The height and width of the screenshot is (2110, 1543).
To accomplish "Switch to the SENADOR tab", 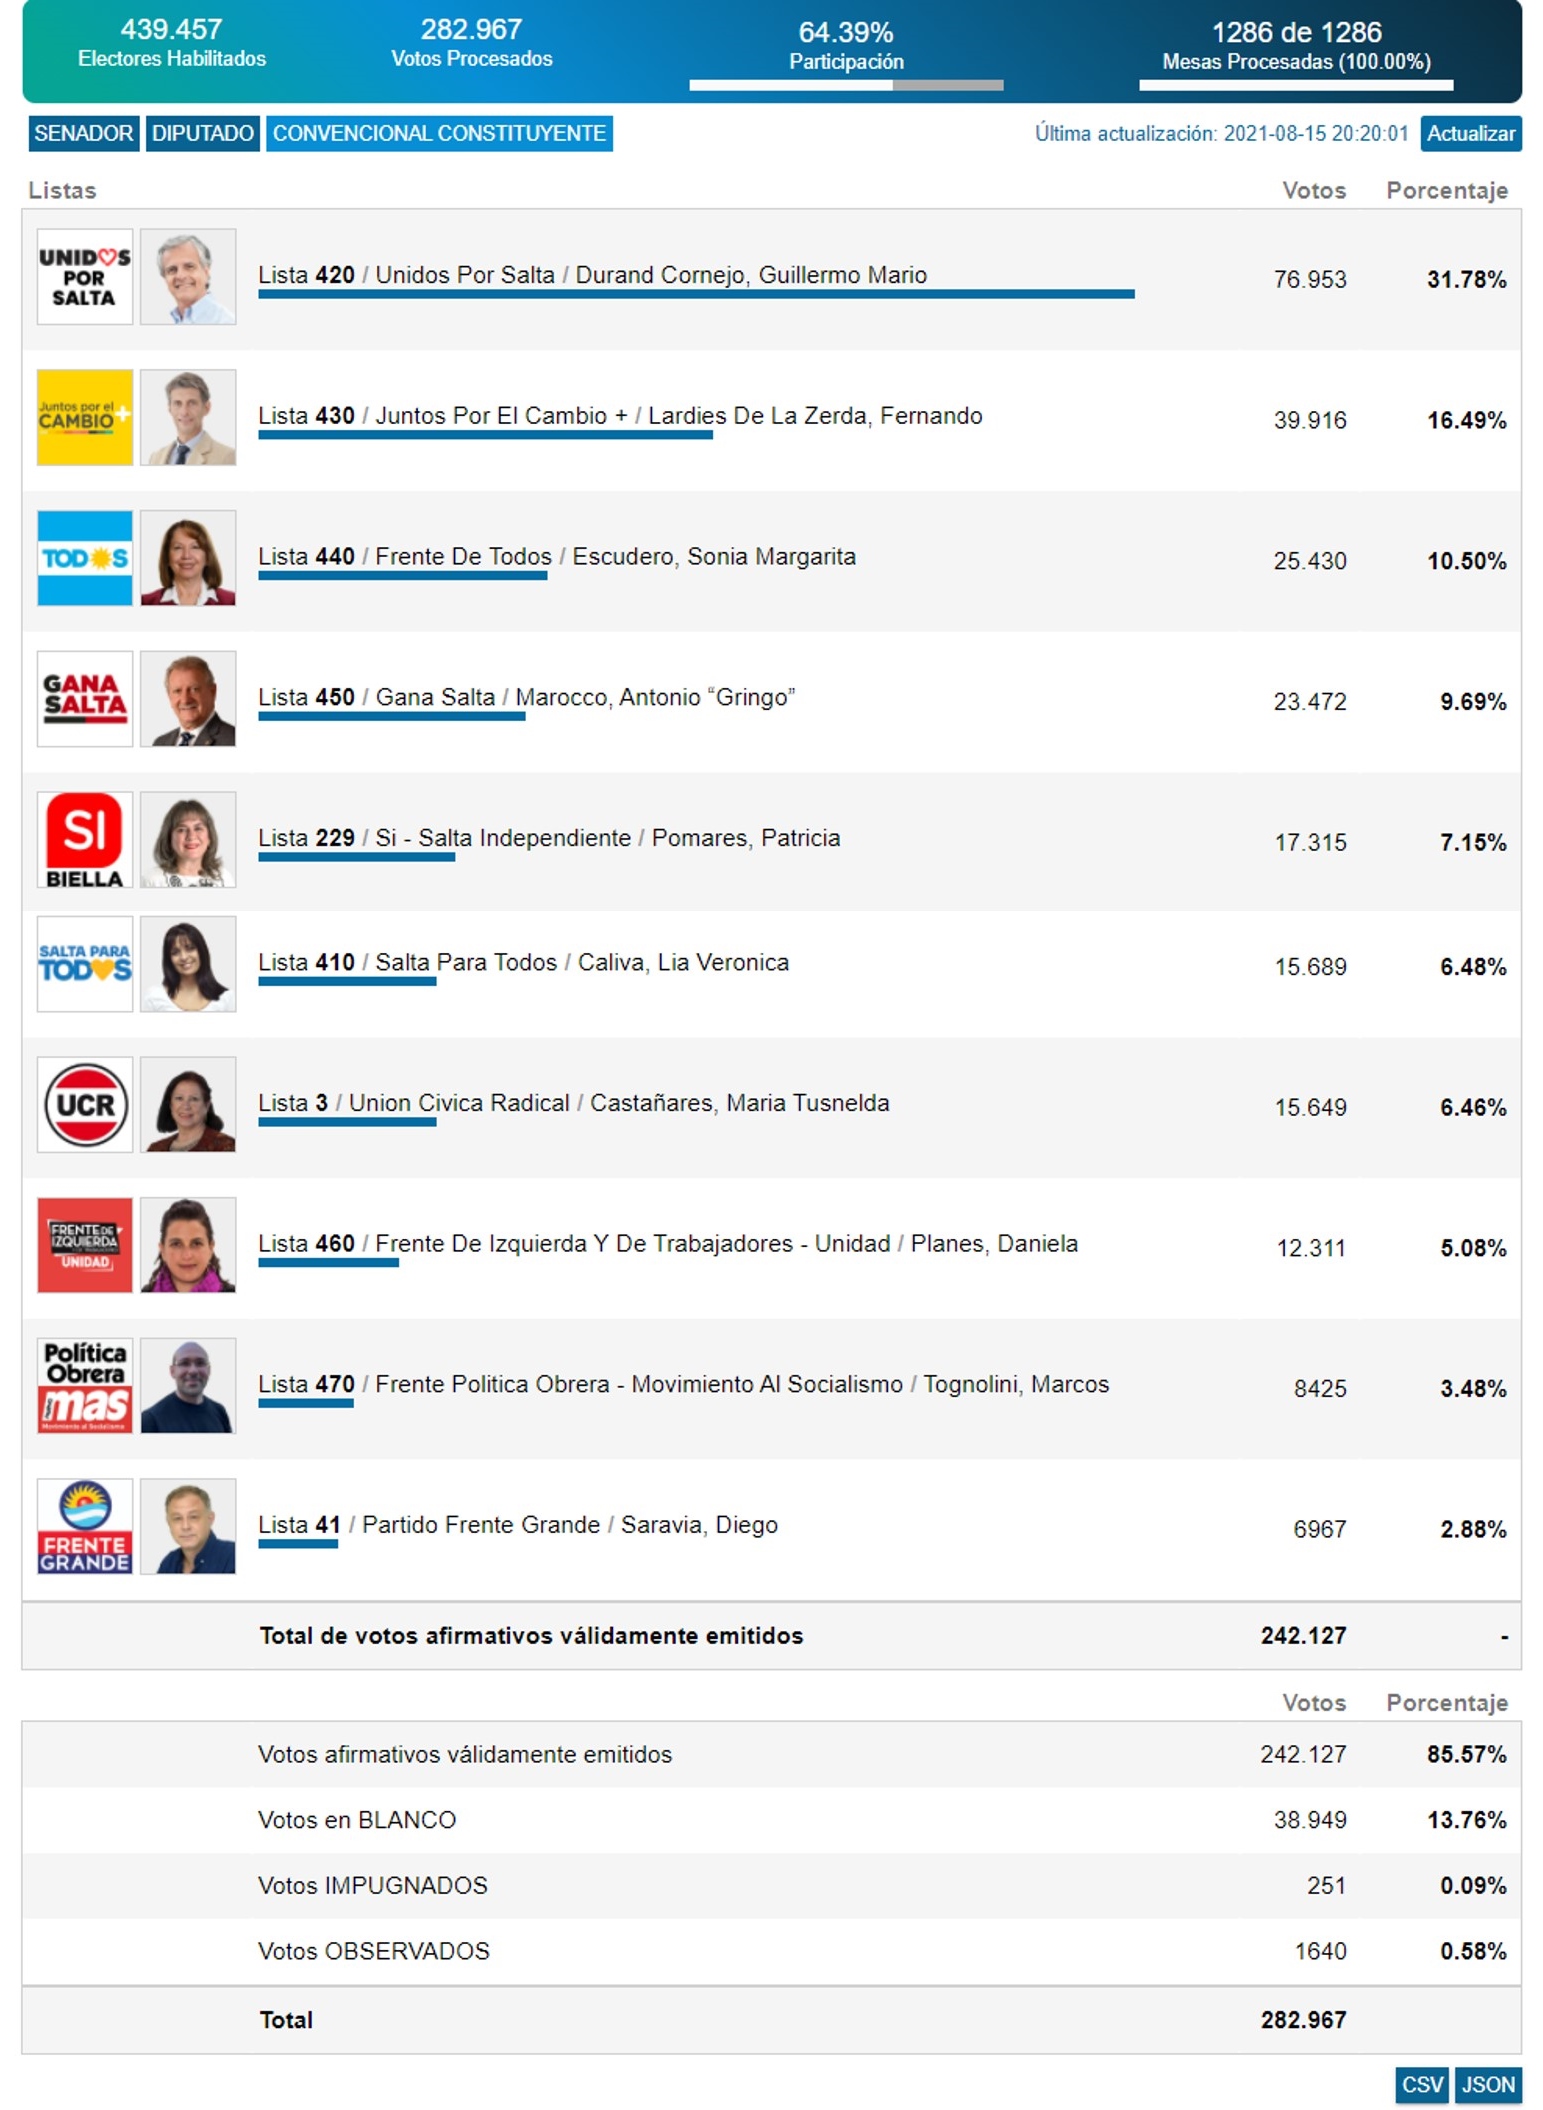I will tap(83, 133).
